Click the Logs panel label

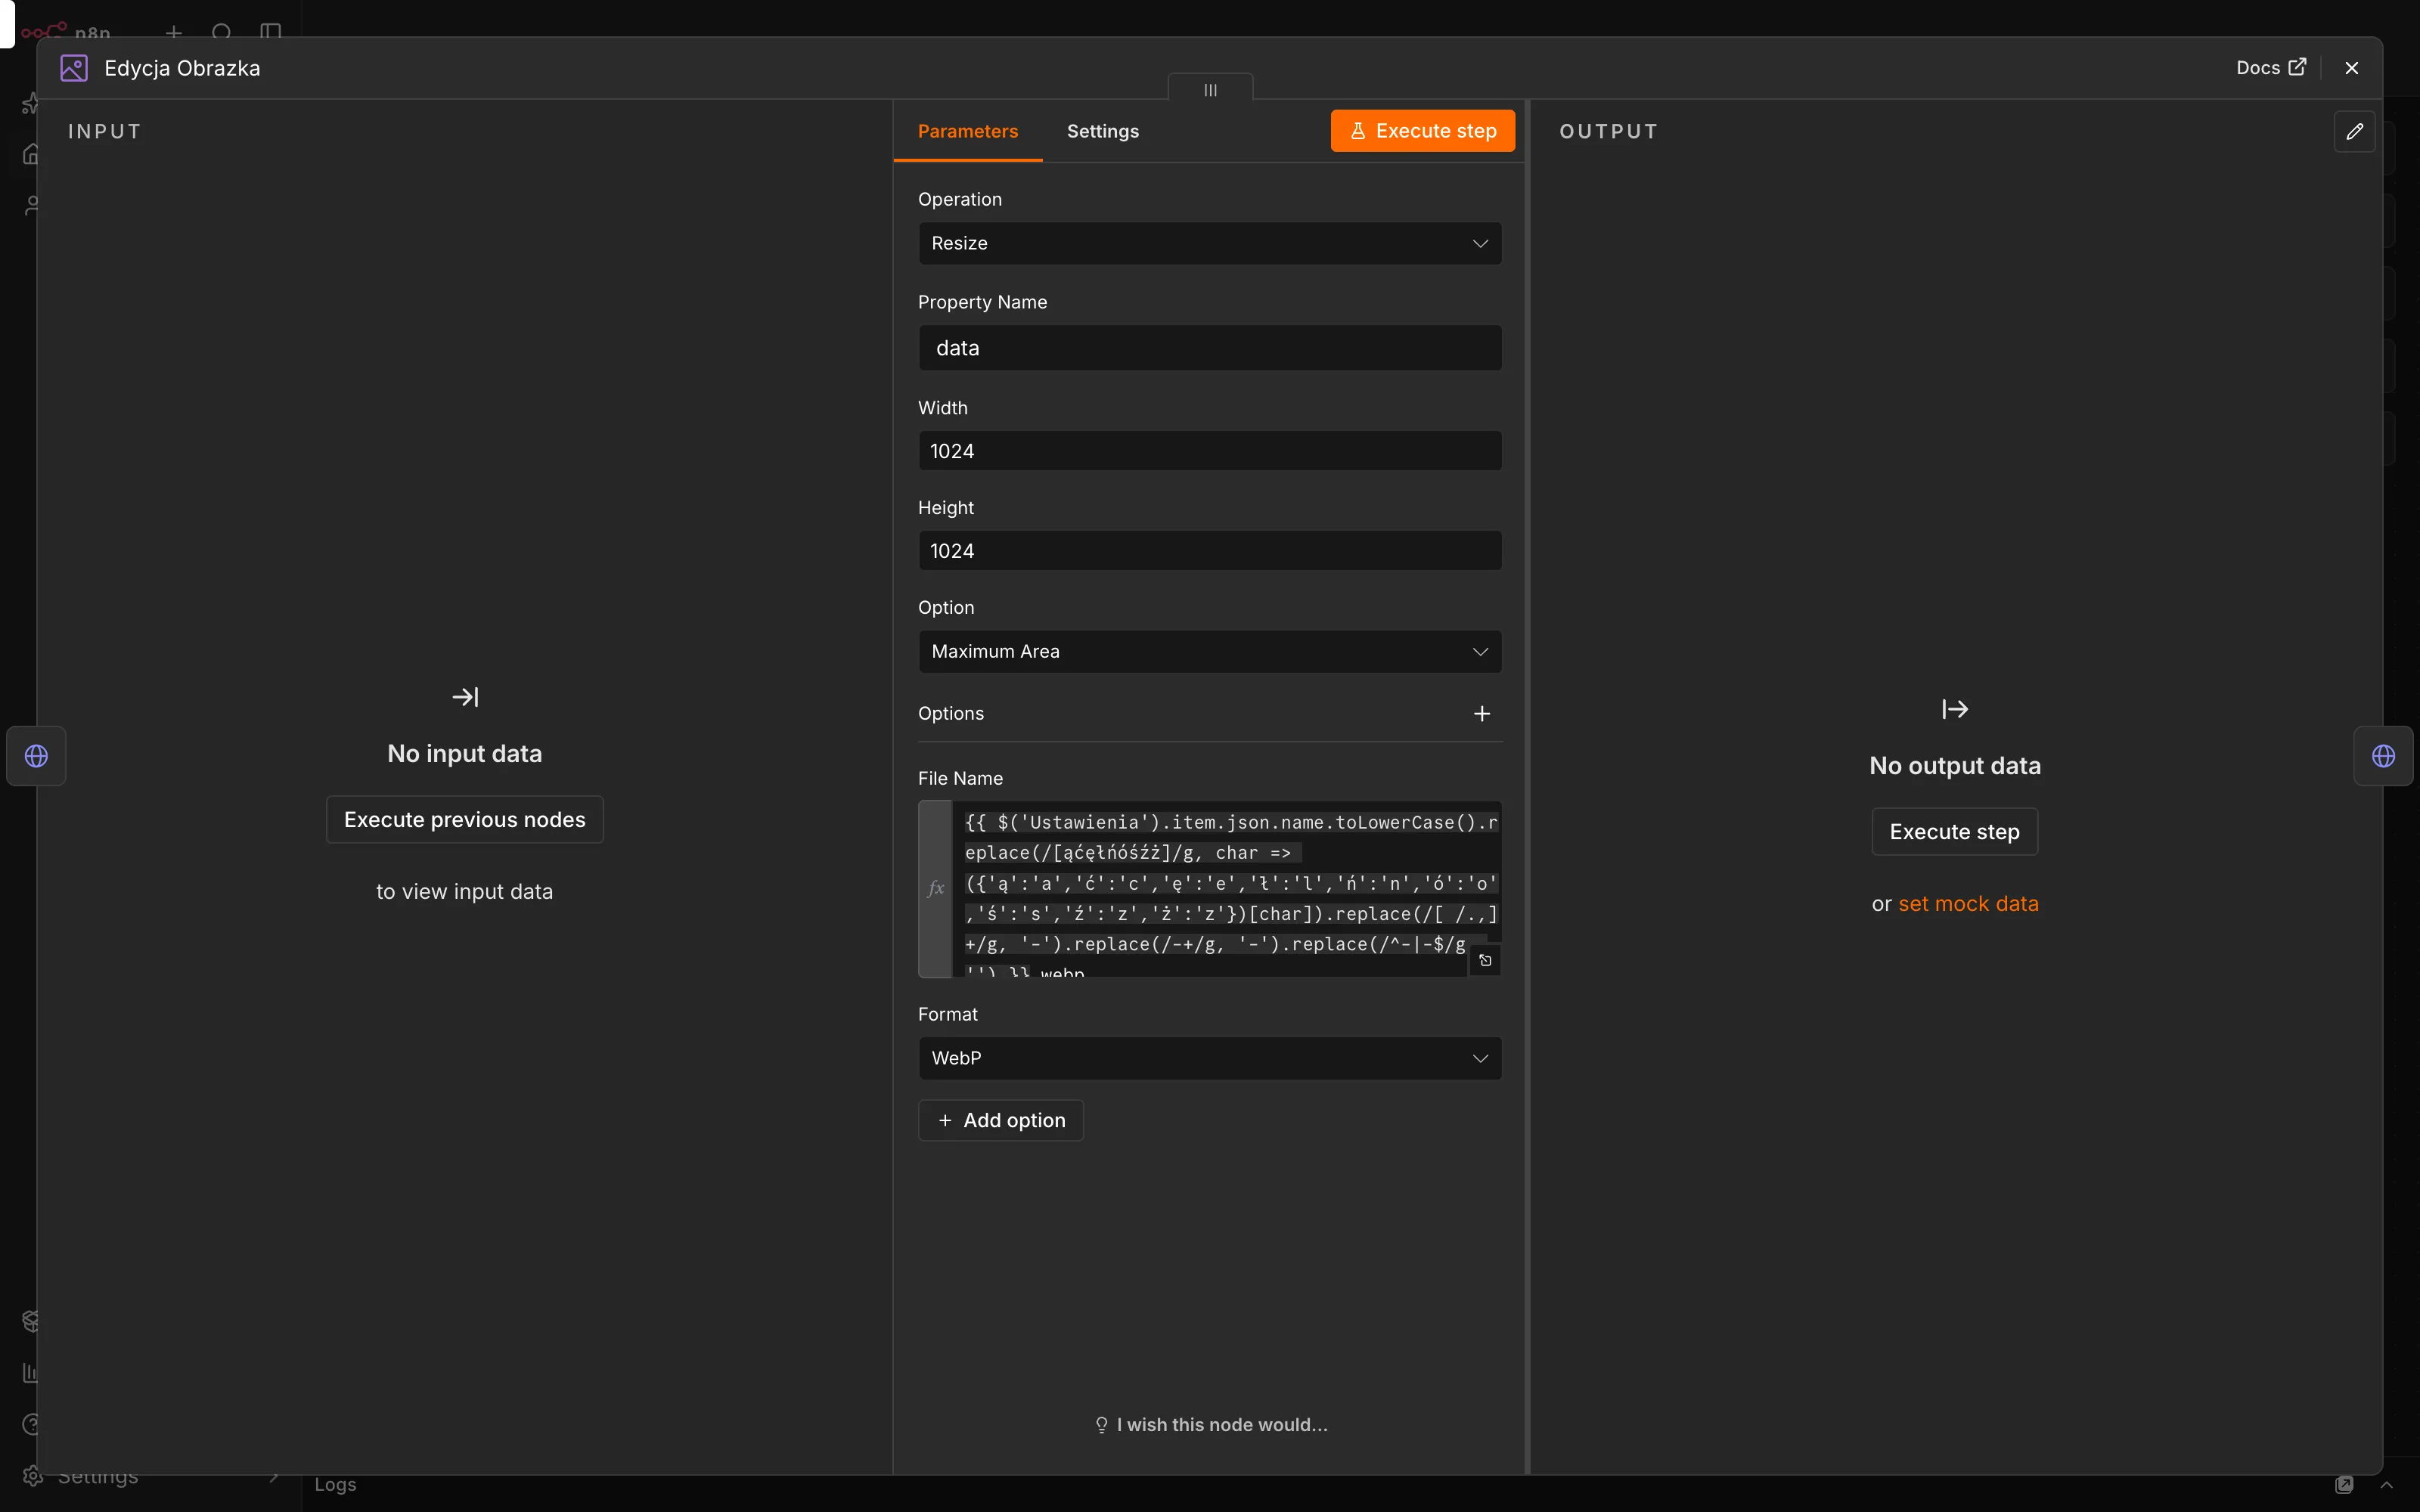click(335, 1485)
